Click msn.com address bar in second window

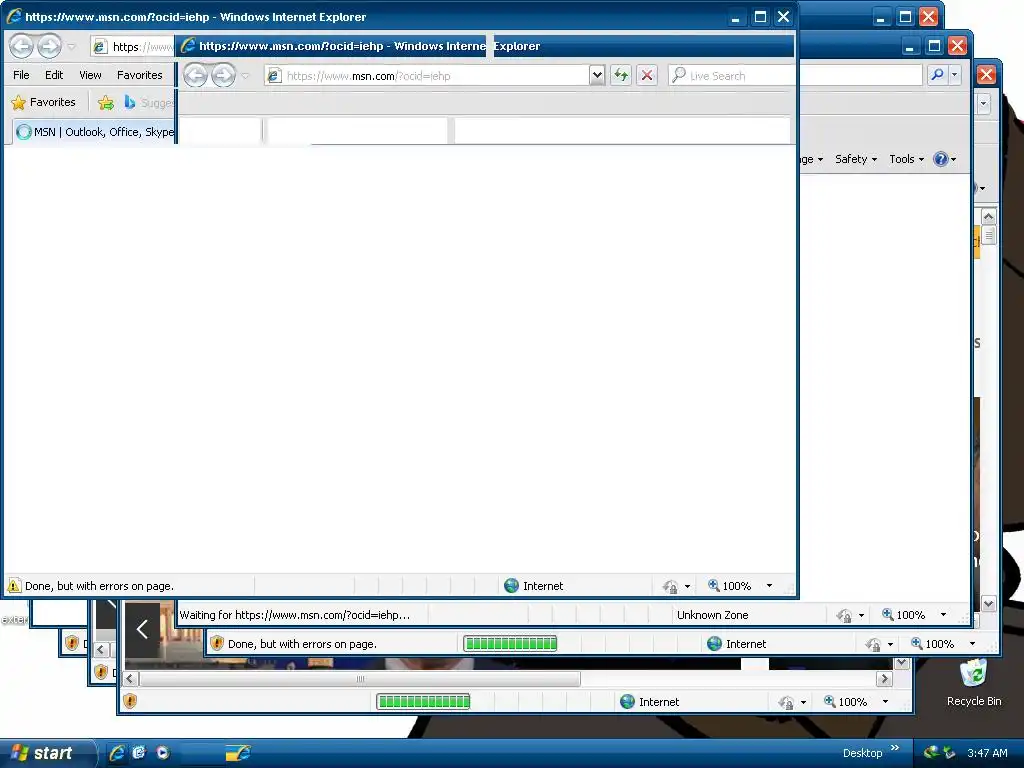click(x=427, y=76)
